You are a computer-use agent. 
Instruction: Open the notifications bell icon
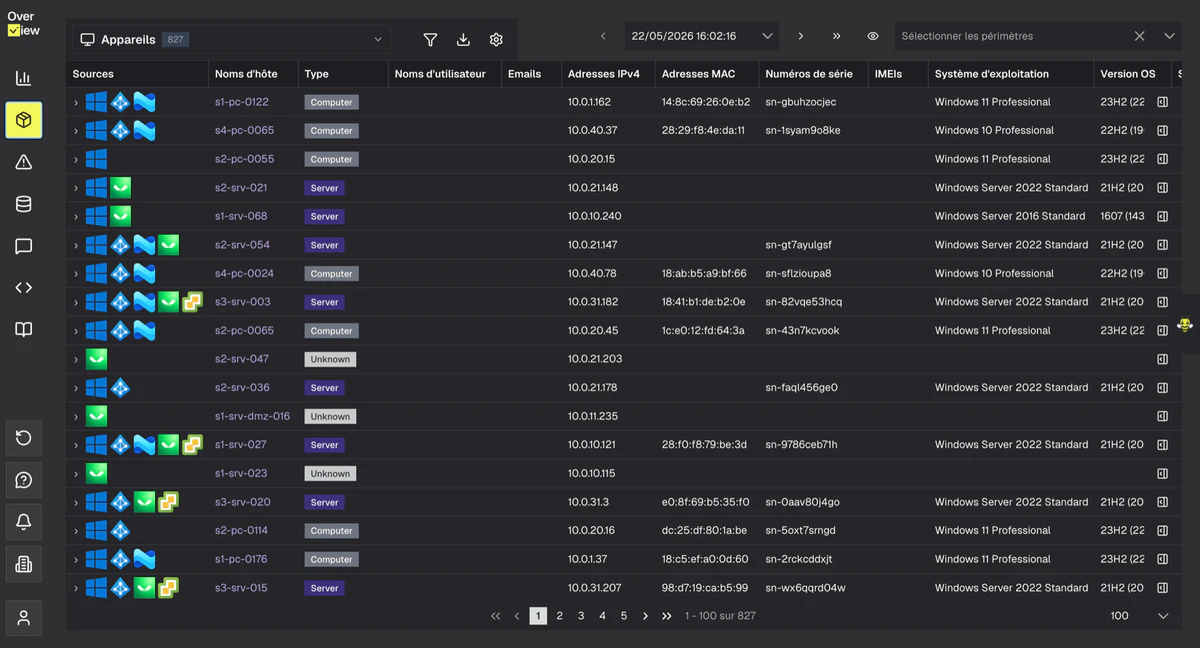pos(24,522)
